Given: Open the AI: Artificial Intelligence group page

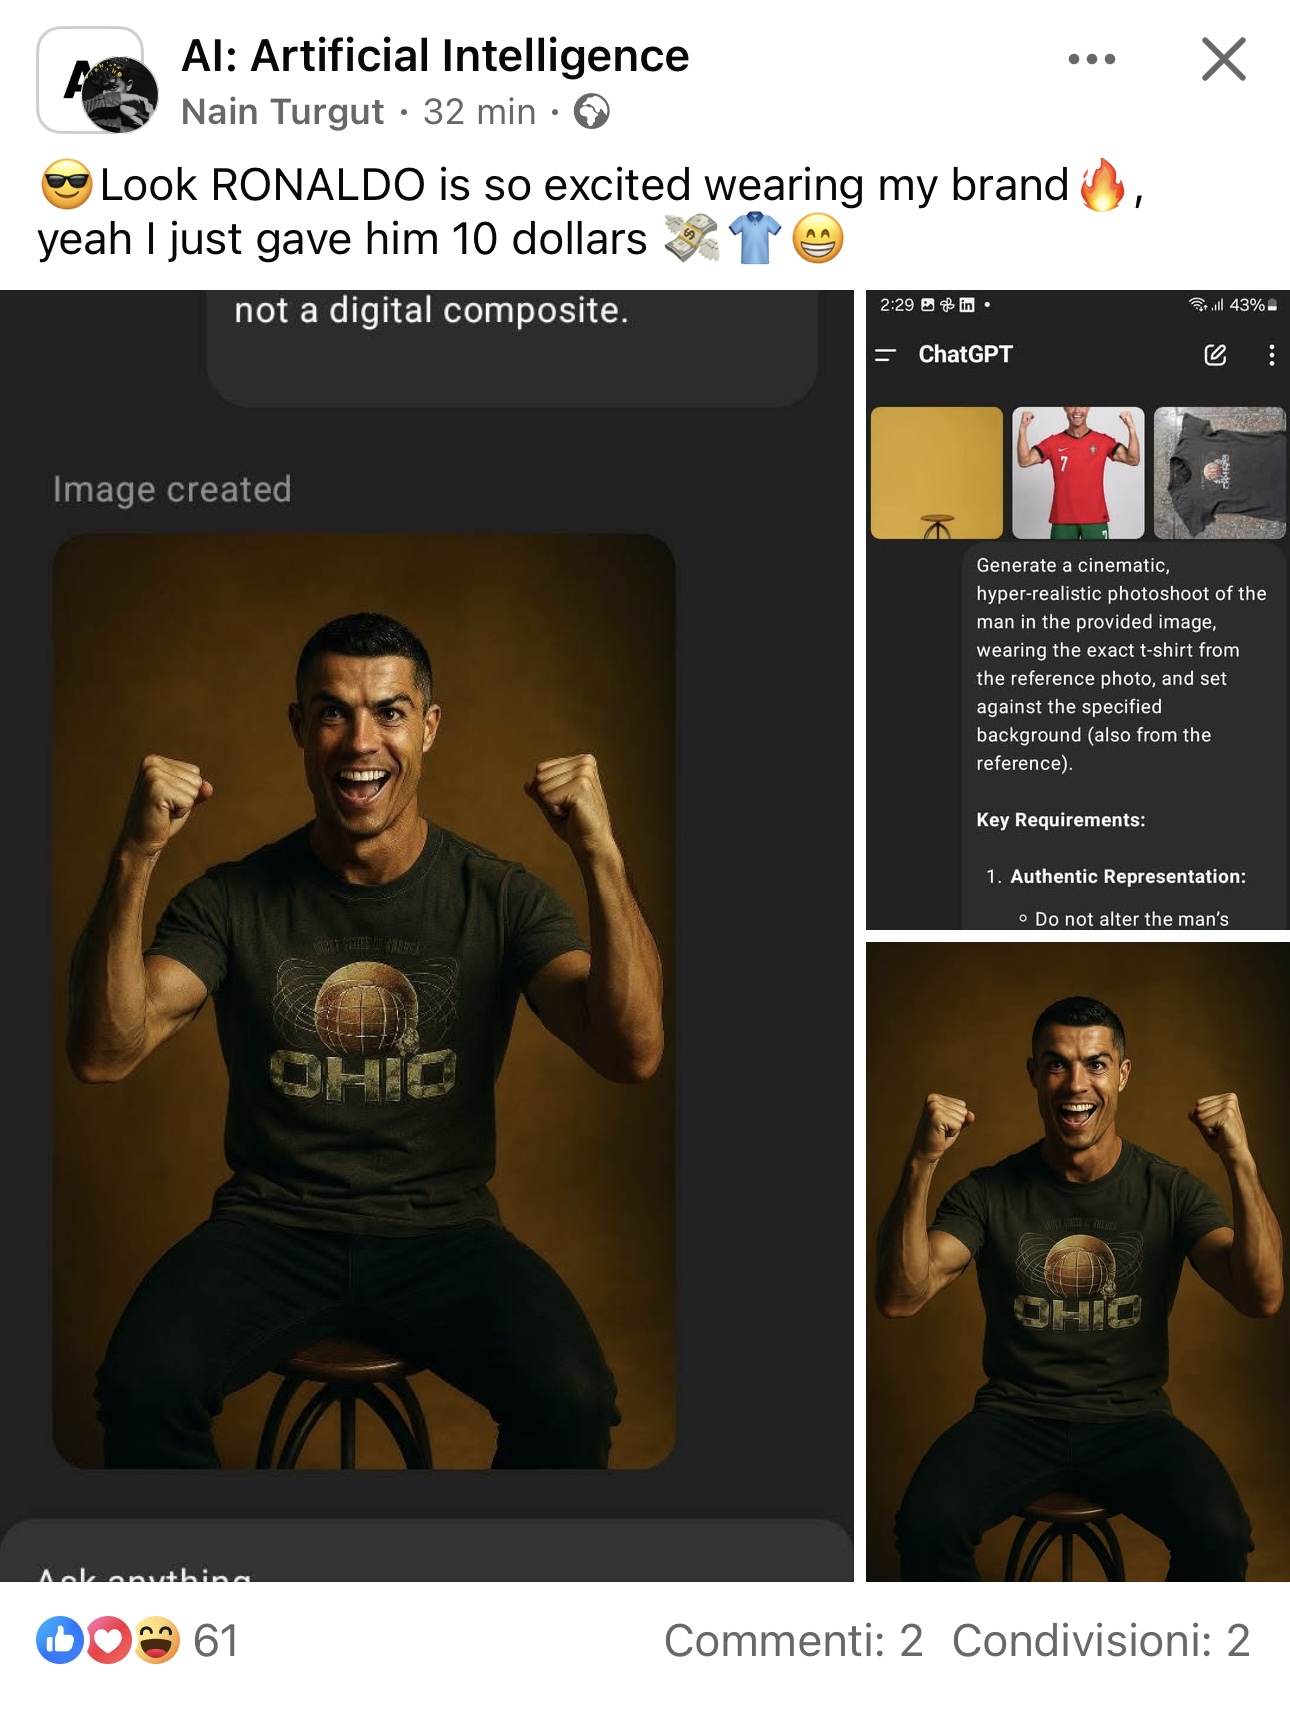Looking at the screenshot, I should click(435, 56).
